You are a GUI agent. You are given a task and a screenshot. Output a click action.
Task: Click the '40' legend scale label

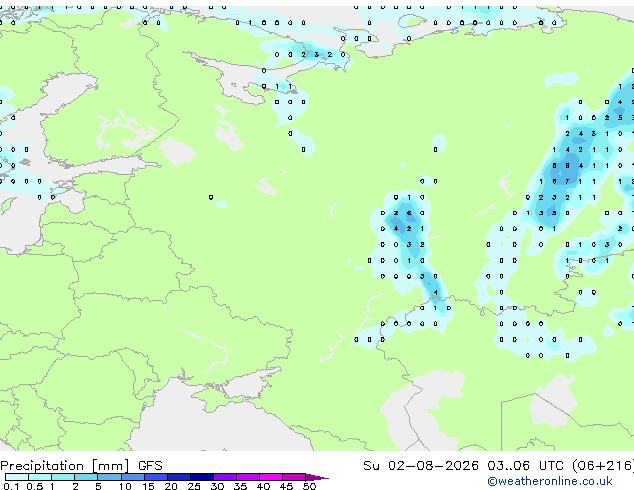coord(263,486)
